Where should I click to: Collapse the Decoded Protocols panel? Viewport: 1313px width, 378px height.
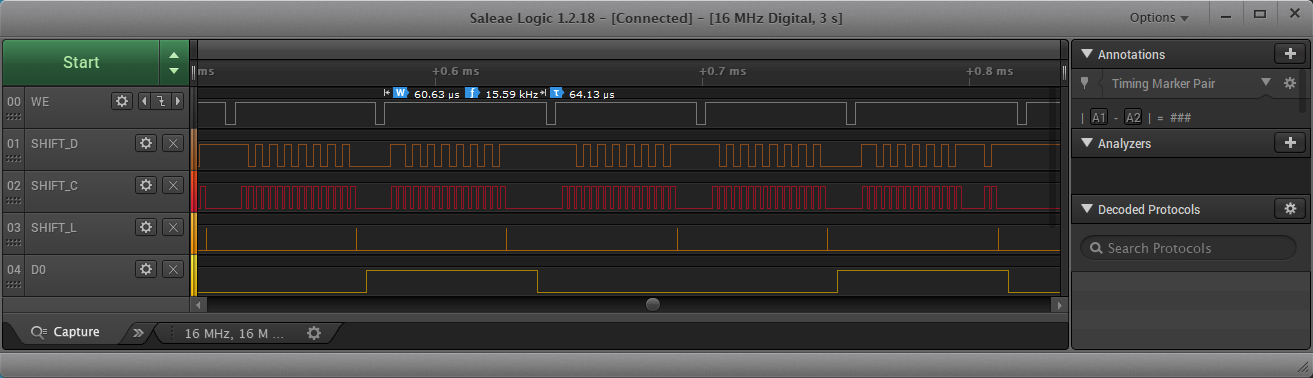(x=1086, y=209)
